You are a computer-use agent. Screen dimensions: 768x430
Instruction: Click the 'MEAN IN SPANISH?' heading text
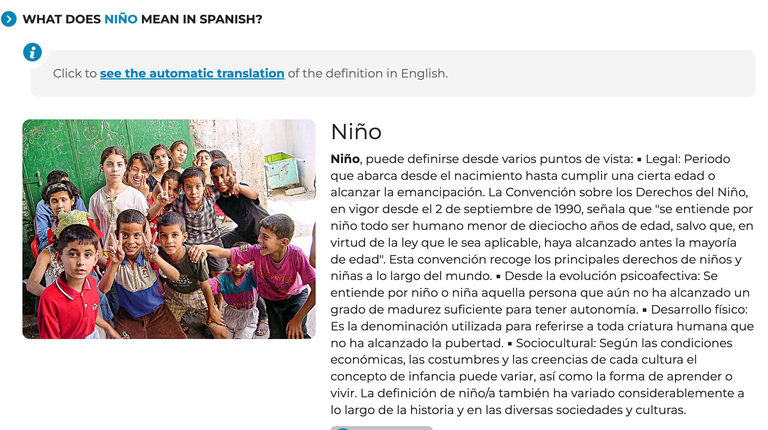click(x=202, y=19)
